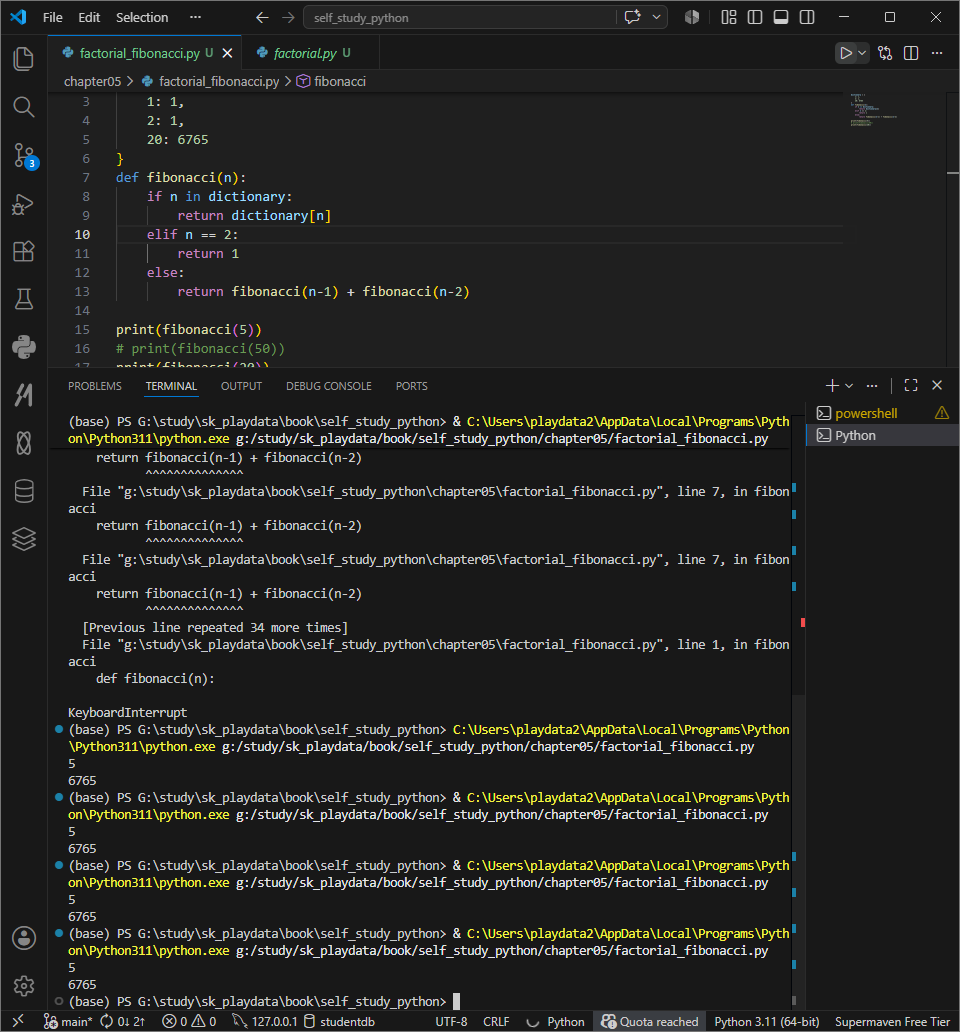Open the stacked layers icon in activity bar
Screen dimensions: 960x1032
tap(24, 539)
